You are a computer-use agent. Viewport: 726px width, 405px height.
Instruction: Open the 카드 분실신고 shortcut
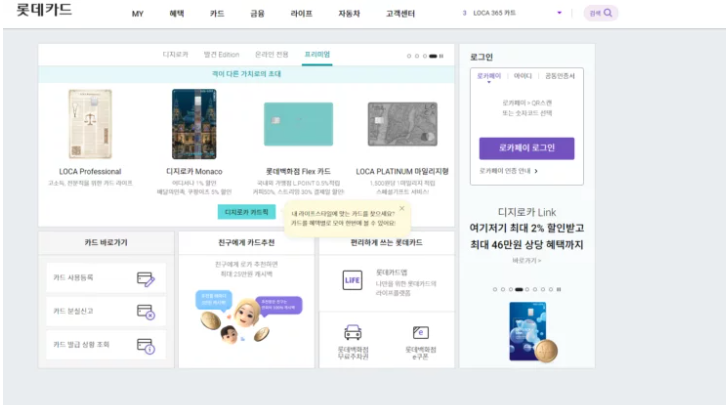pos(106,311)
